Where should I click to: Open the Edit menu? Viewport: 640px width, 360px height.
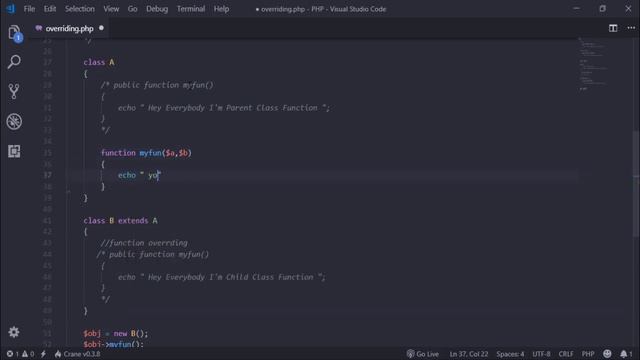pyautogui.click(x=50, y=9)
